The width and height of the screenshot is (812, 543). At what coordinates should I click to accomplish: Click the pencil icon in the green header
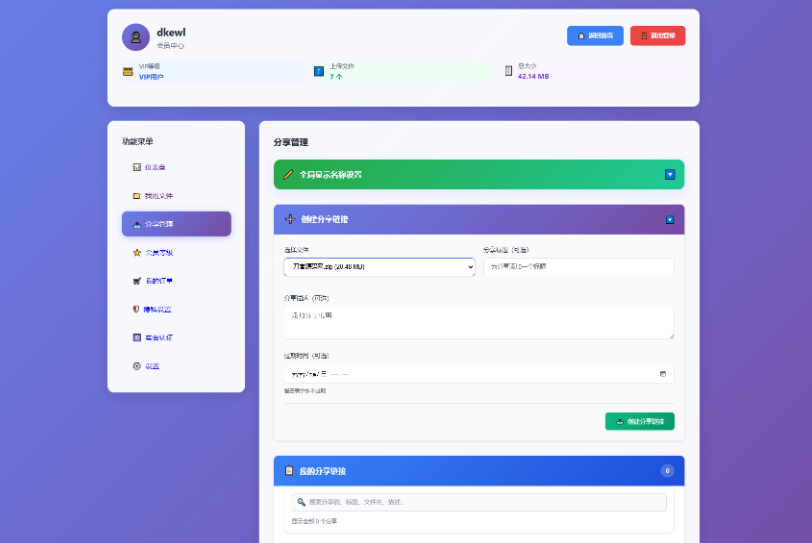[x=288, y=174]
